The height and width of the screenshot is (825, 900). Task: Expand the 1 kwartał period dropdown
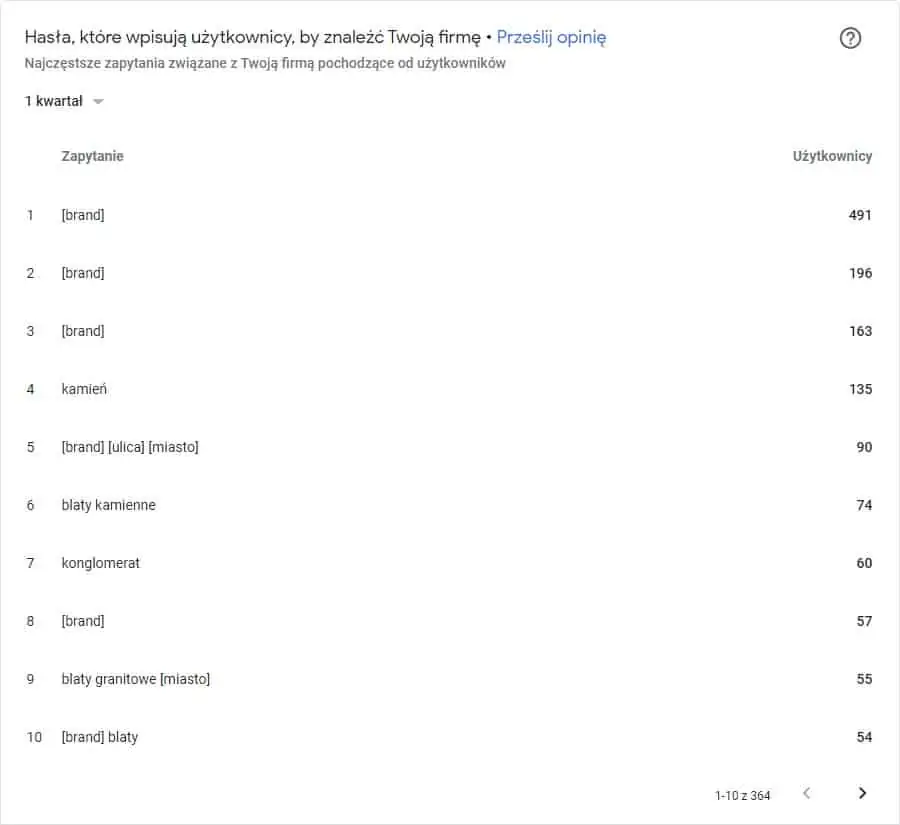click(x=64, y=101)
